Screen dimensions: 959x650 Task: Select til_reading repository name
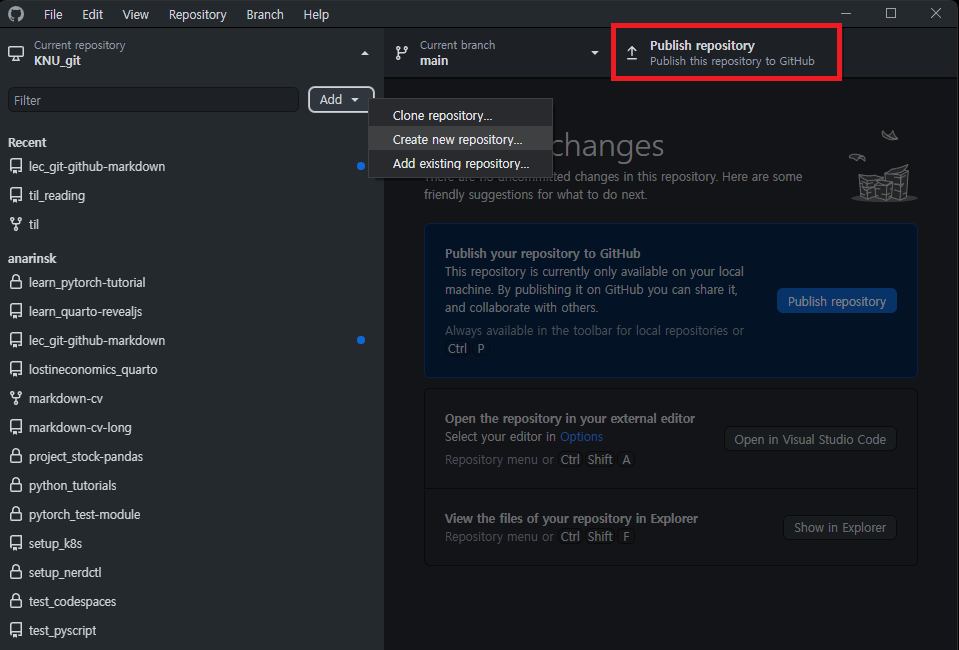pos(57,196)
